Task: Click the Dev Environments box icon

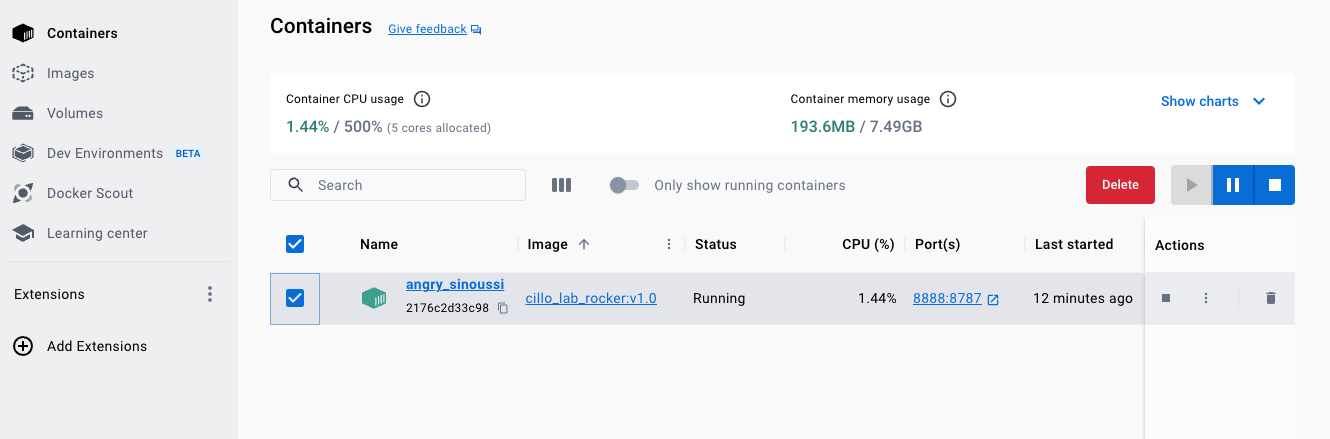Action: pos(23,153)
